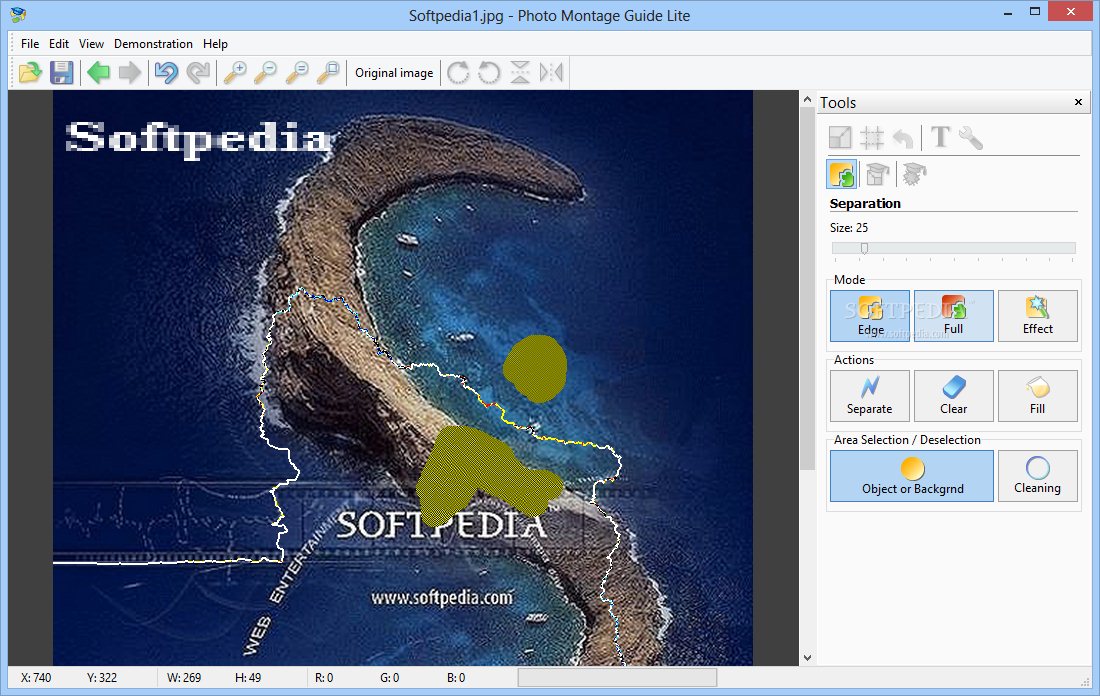This screenshot has width=1100, height=696.
Task: Activate the Separation puzzle-piece tool
Action: pyautogui.click(x=842, y=174)
